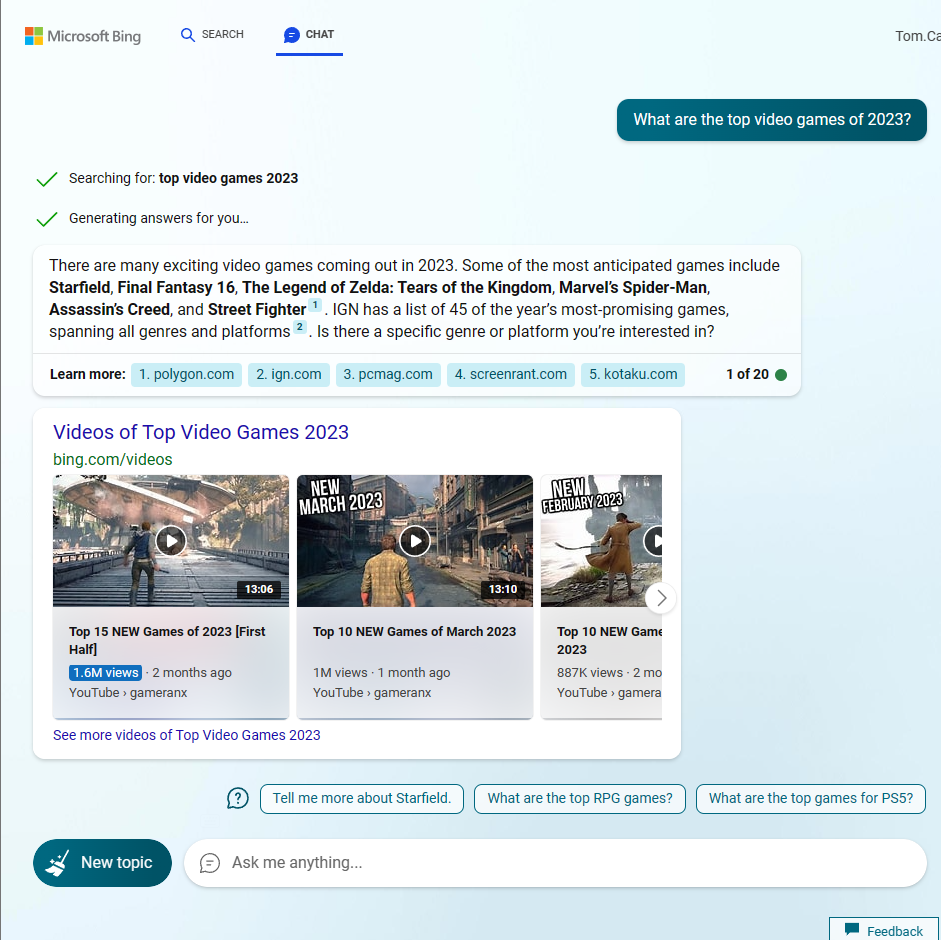
Task: Click citation superscript 1 after Street Fighter
Action: [x=315, y=305]
